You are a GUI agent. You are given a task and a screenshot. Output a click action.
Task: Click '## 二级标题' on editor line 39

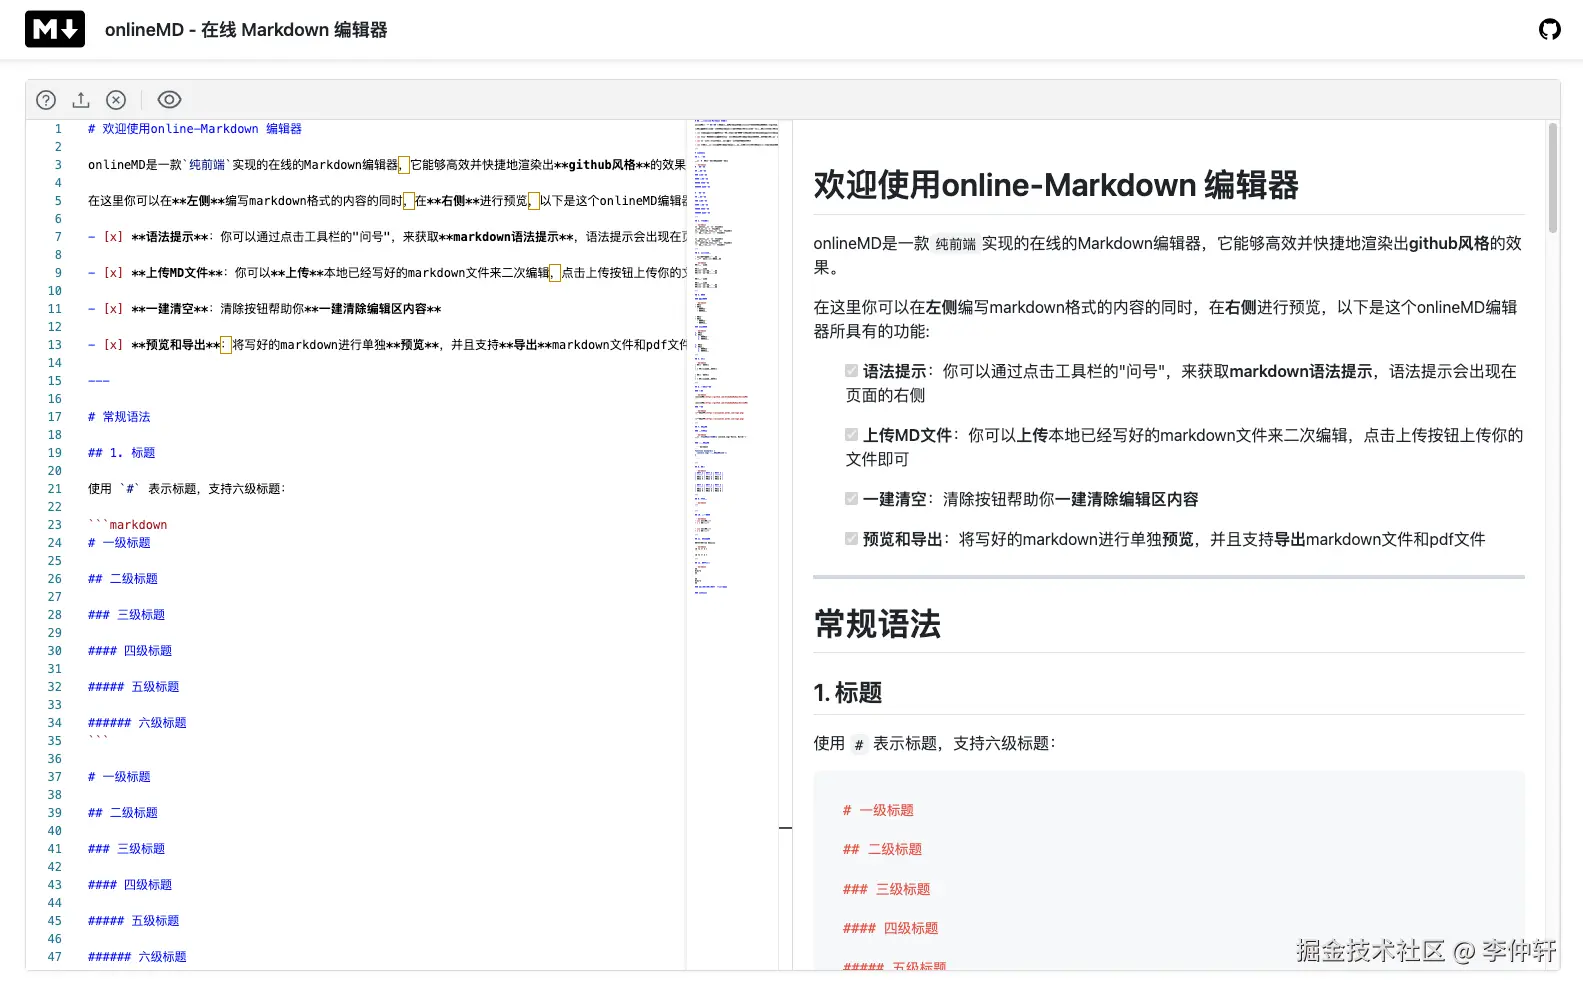[x=123, y=813]
